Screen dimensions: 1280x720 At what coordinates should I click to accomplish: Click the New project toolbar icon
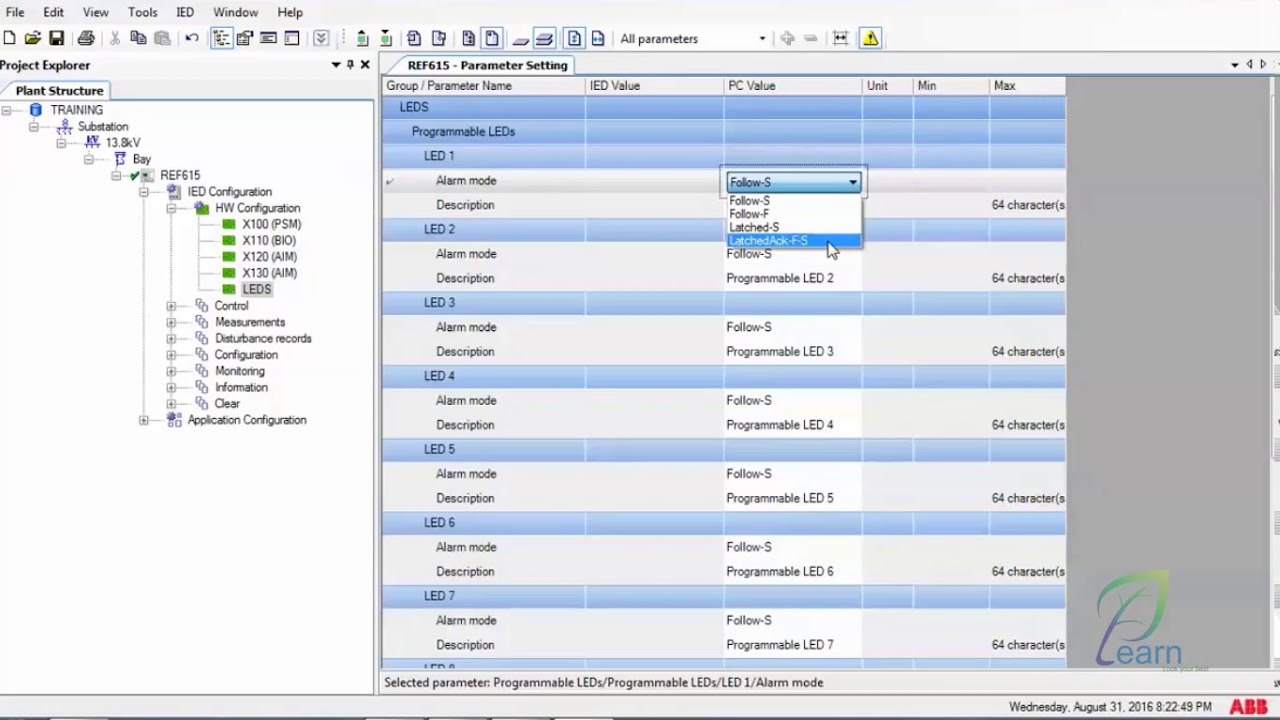click(x=9, y=38)
